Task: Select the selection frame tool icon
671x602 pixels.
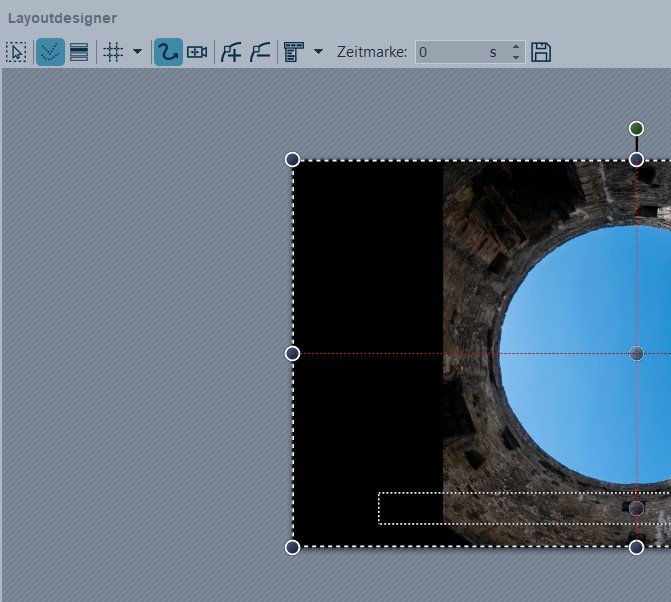Action: pyautogui.click(x=16, y=52)
